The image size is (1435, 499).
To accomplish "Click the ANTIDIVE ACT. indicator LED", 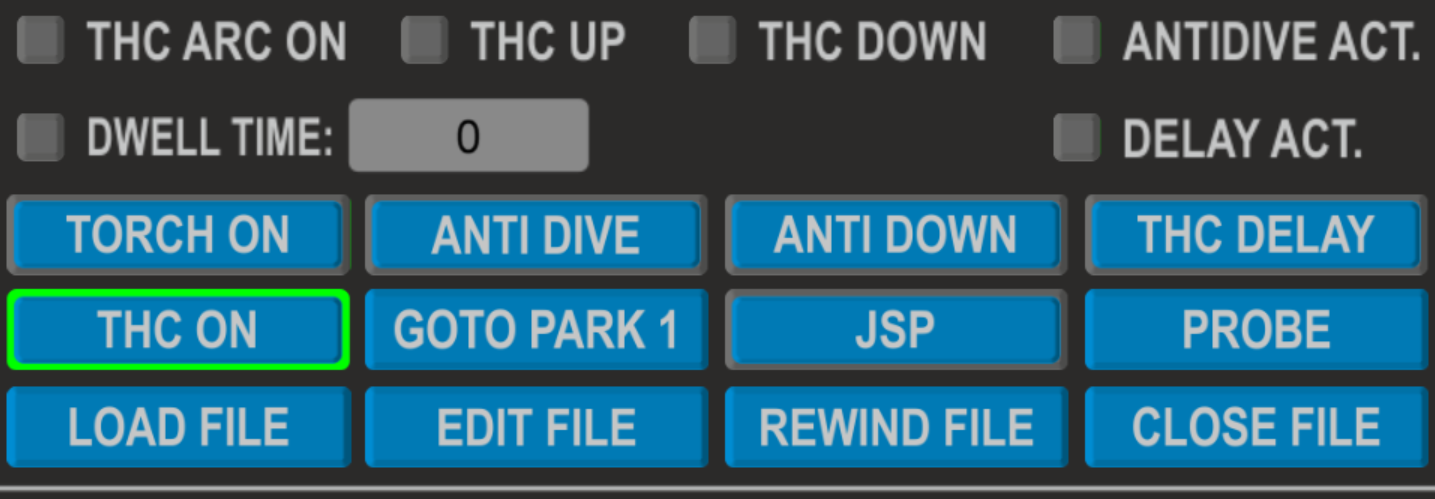I will (x=1077, y=41).
